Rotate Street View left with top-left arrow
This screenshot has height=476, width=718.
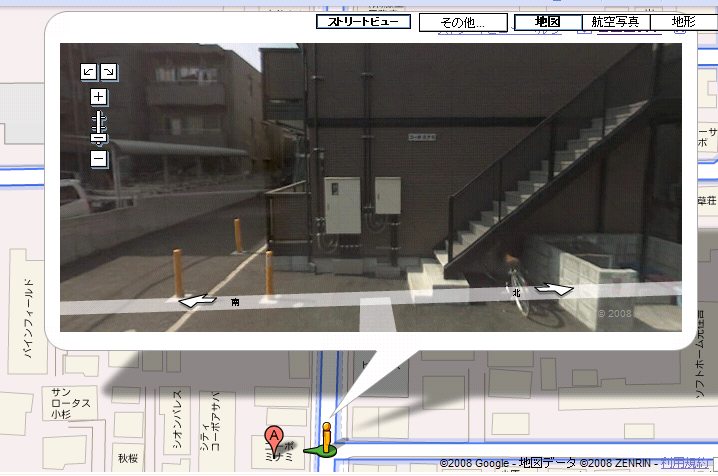(89, 71)
